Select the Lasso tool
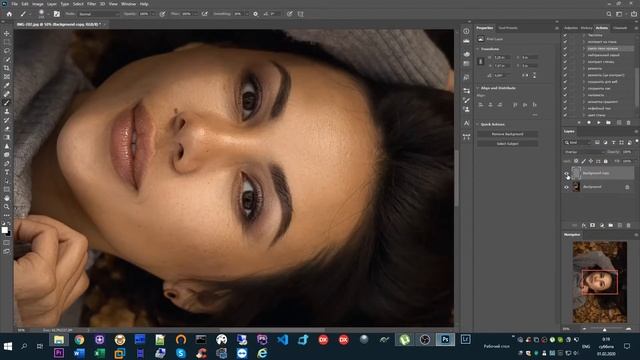 coord(7,51)
